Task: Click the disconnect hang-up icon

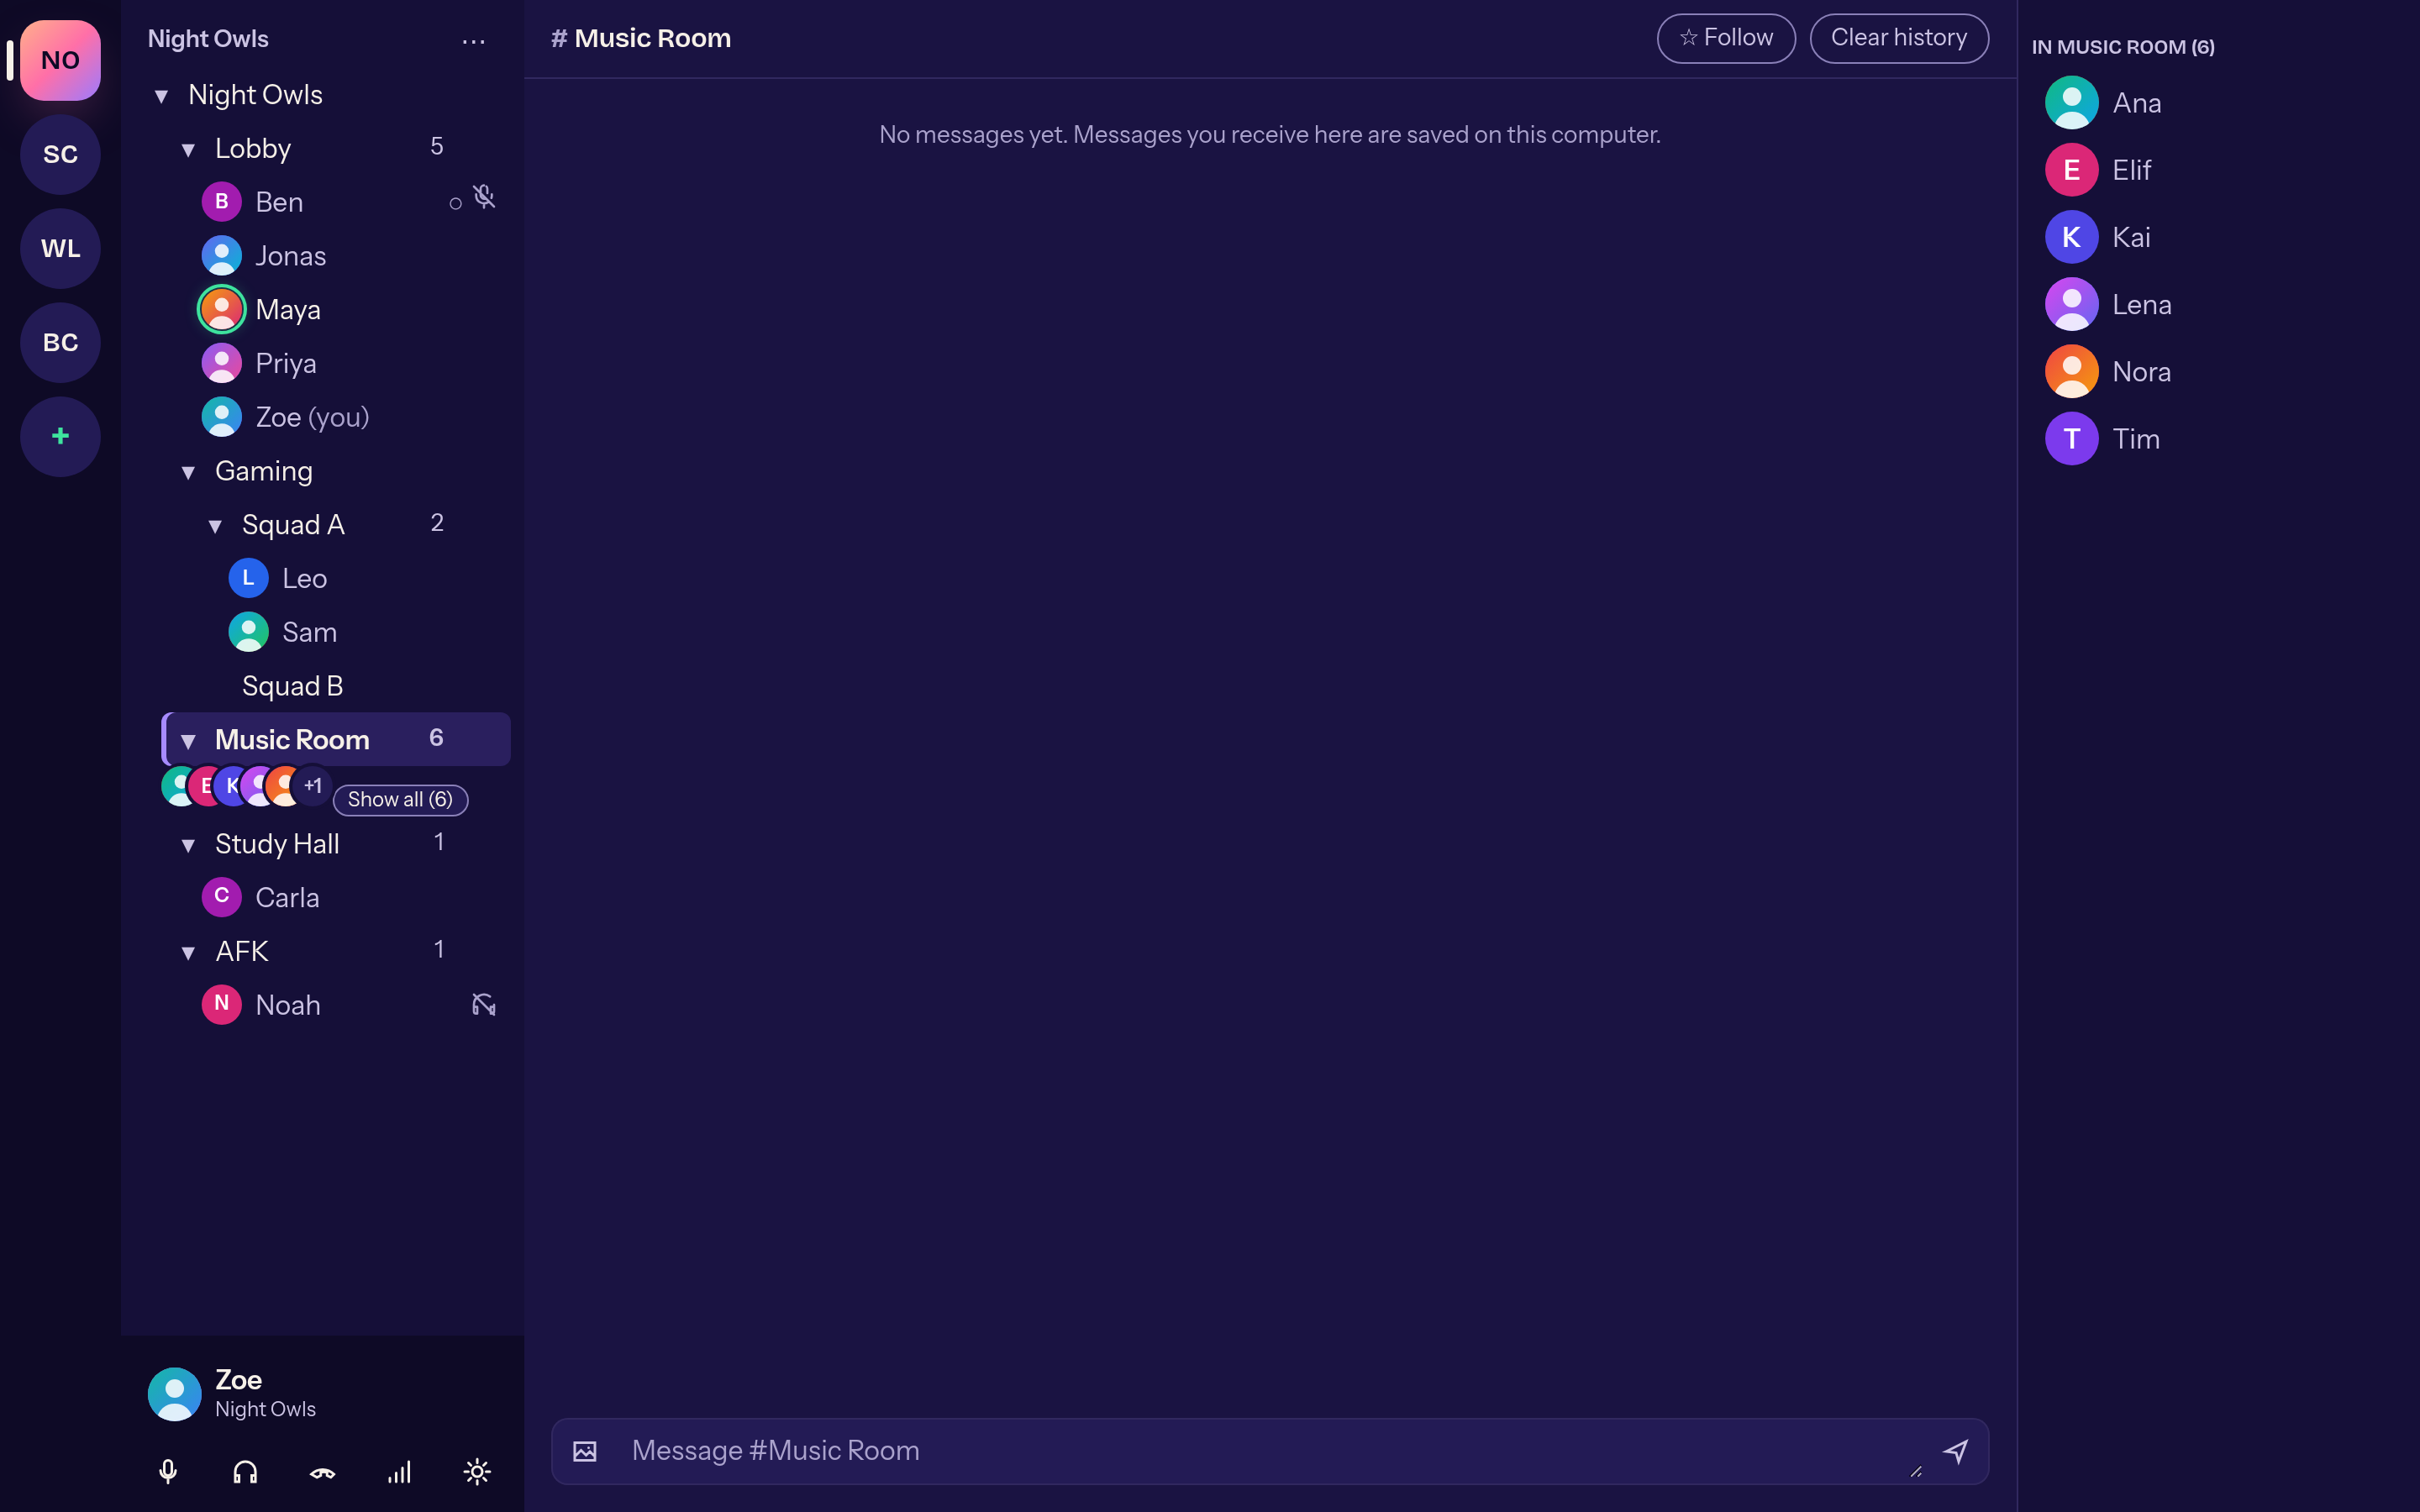Action: pos(322,1471)
